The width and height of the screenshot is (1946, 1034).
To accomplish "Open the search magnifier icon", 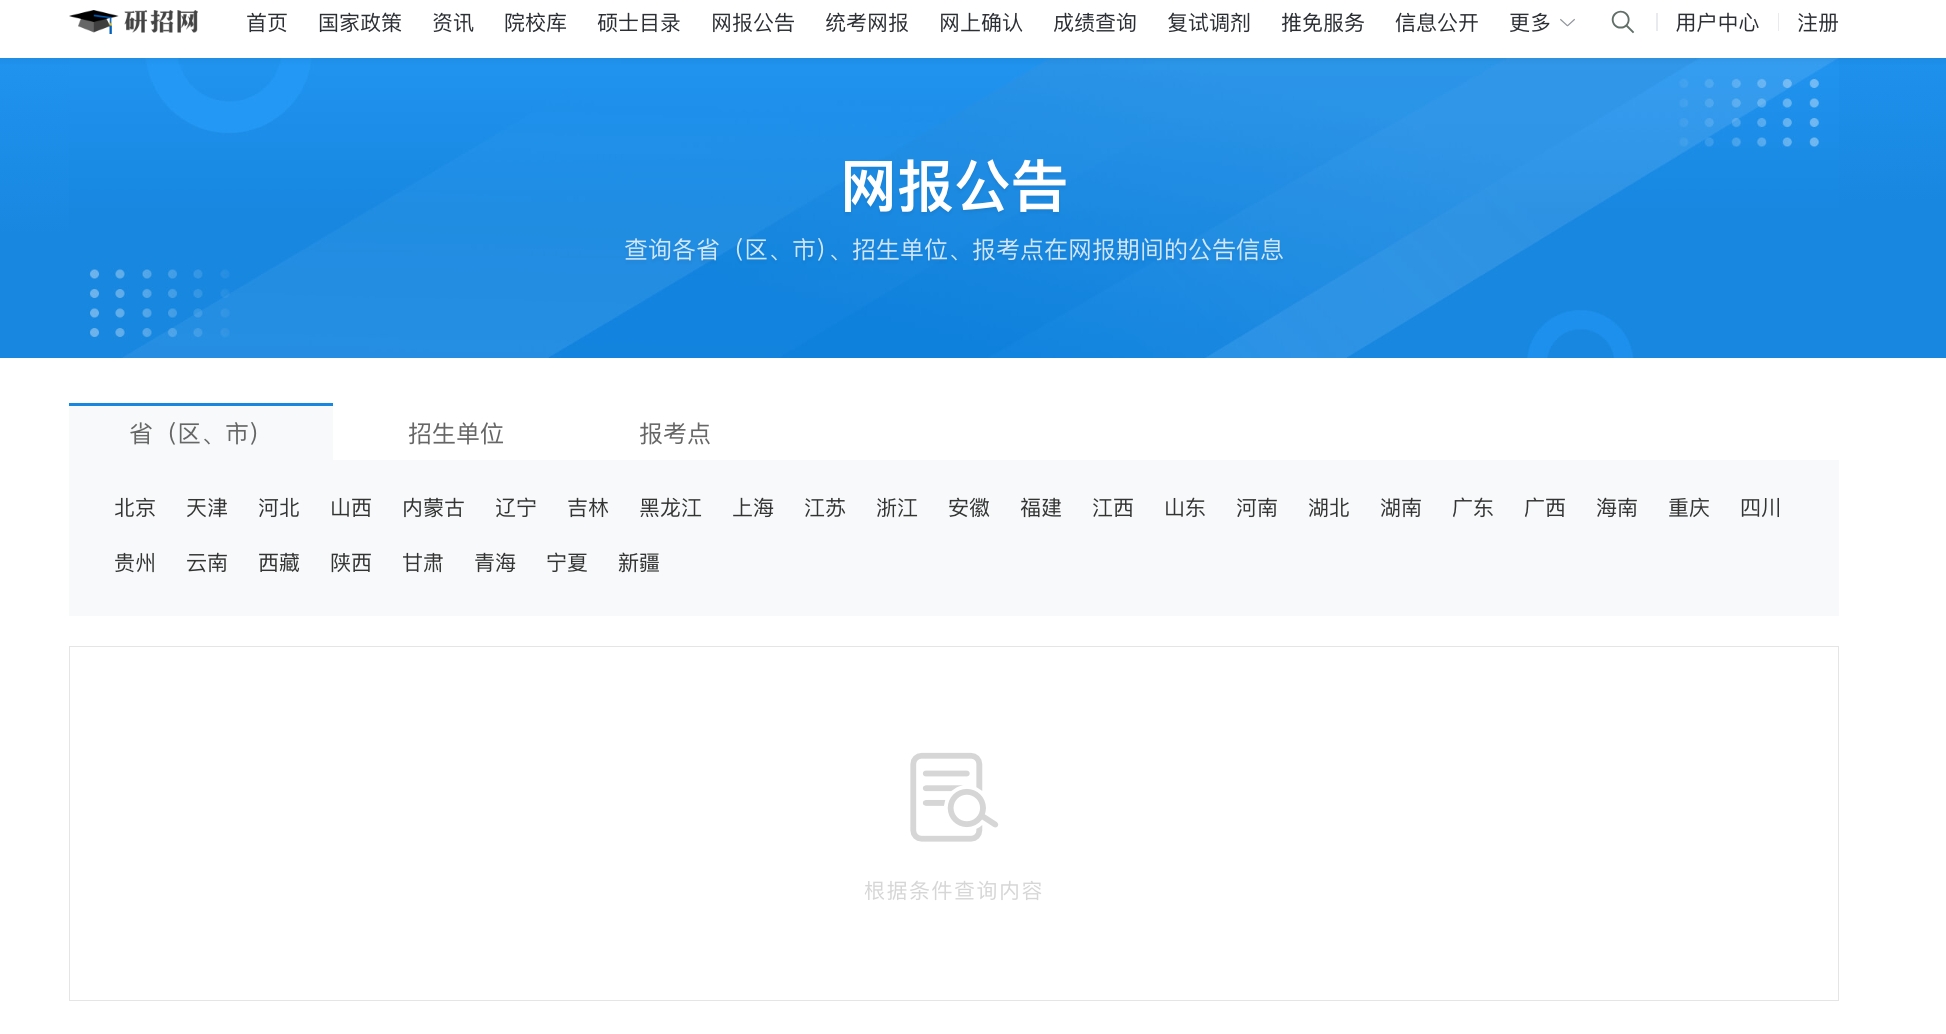I will pyautogui.click(x=1622, y=22).
